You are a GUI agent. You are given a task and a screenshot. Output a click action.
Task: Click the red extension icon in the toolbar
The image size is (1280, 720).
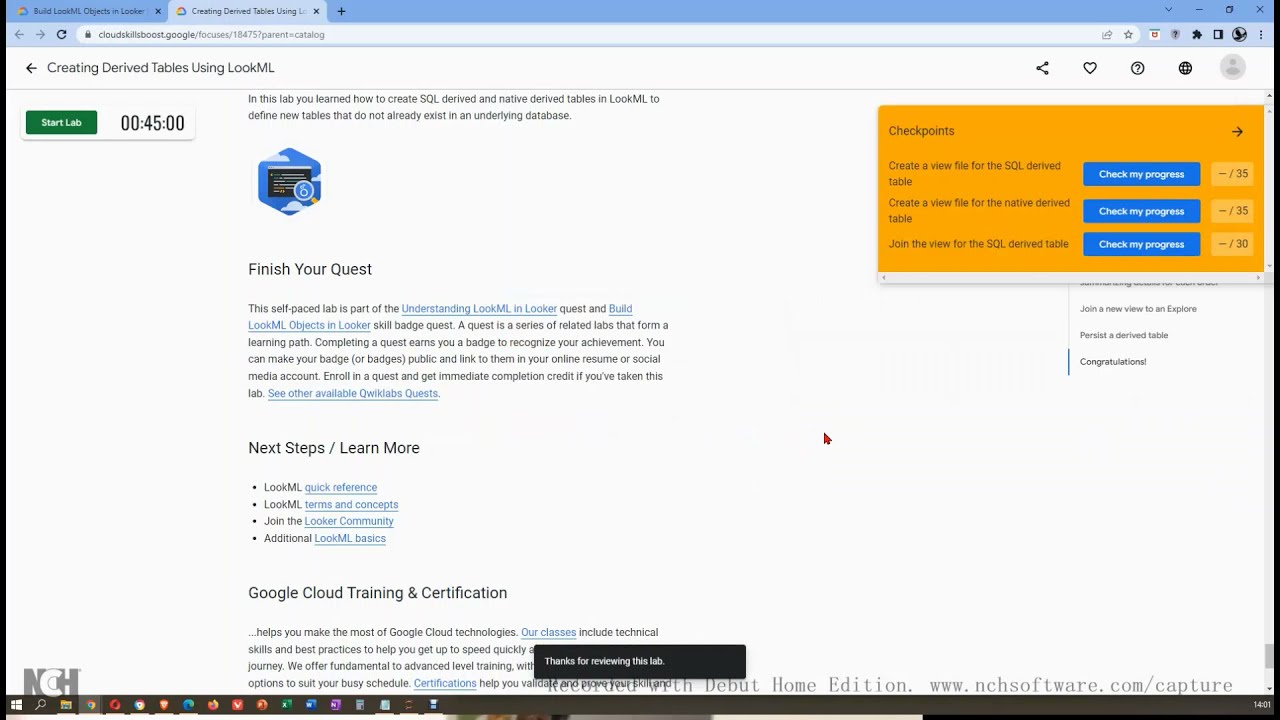tap(1154, 34)
